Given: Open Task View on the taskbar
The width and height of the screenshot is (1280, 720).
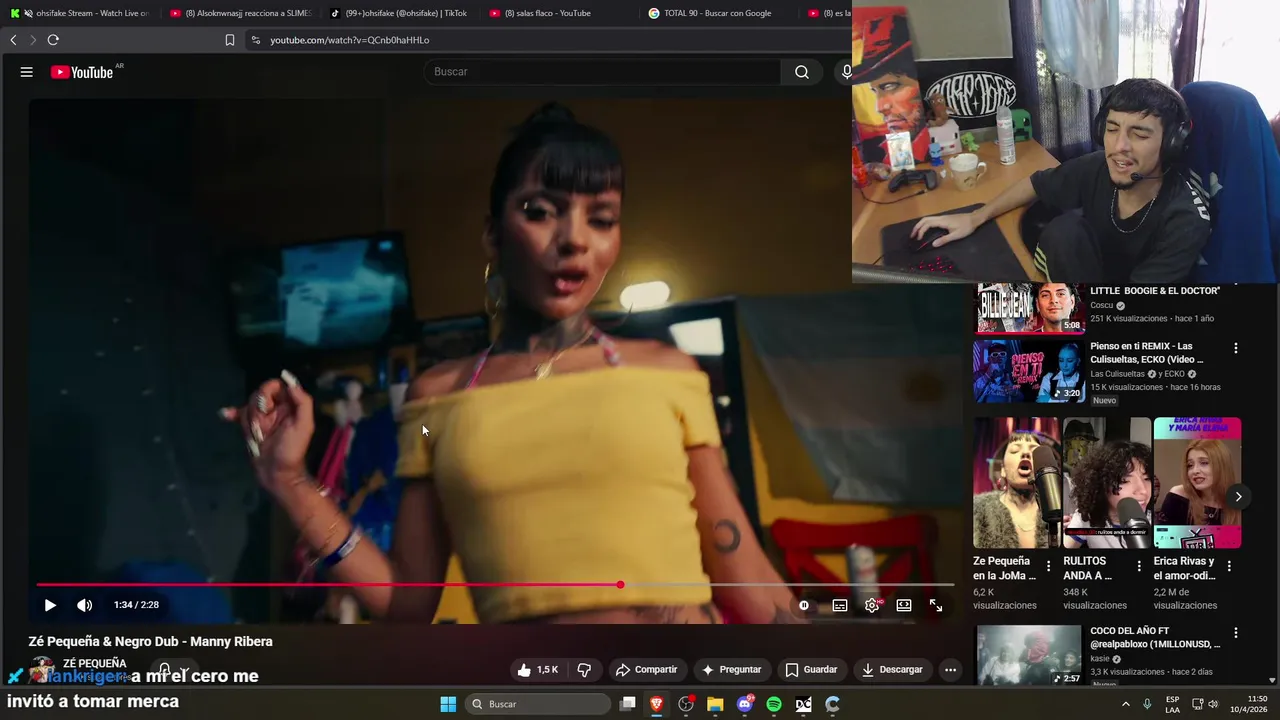Looking at the screenshot, I should [x=627, y=704].
